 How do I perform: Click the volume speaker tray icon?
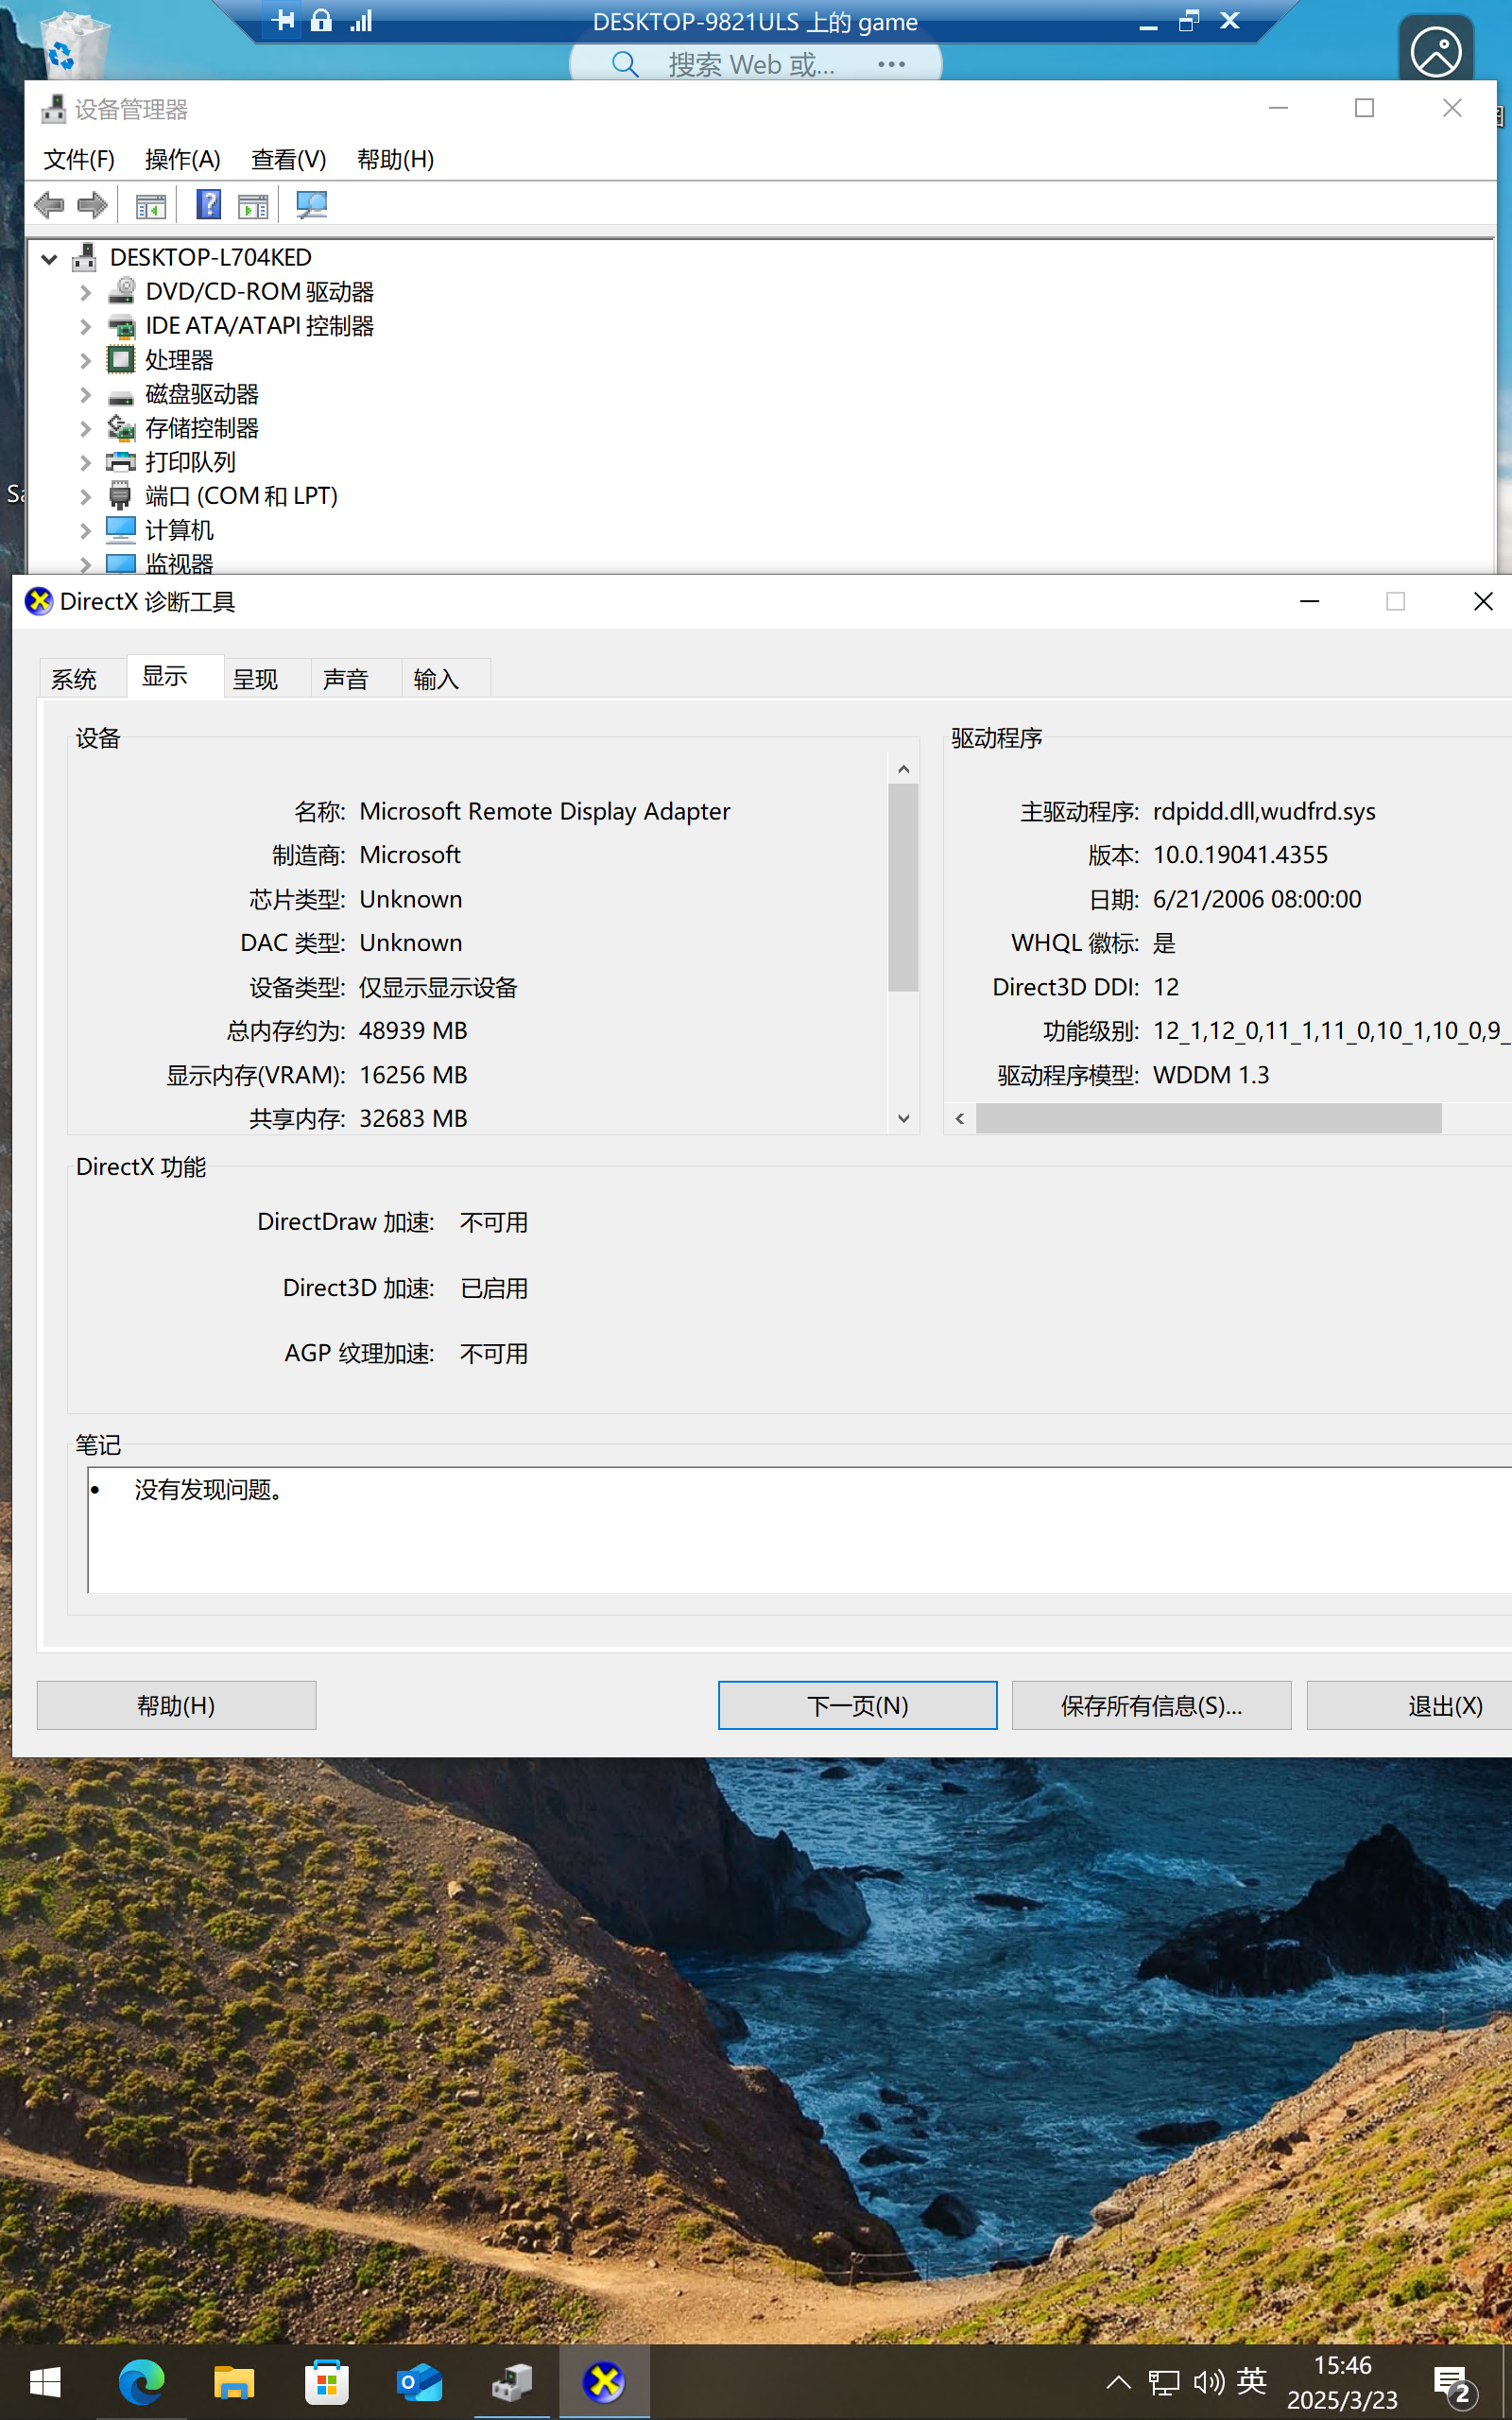[1208, 2382]
